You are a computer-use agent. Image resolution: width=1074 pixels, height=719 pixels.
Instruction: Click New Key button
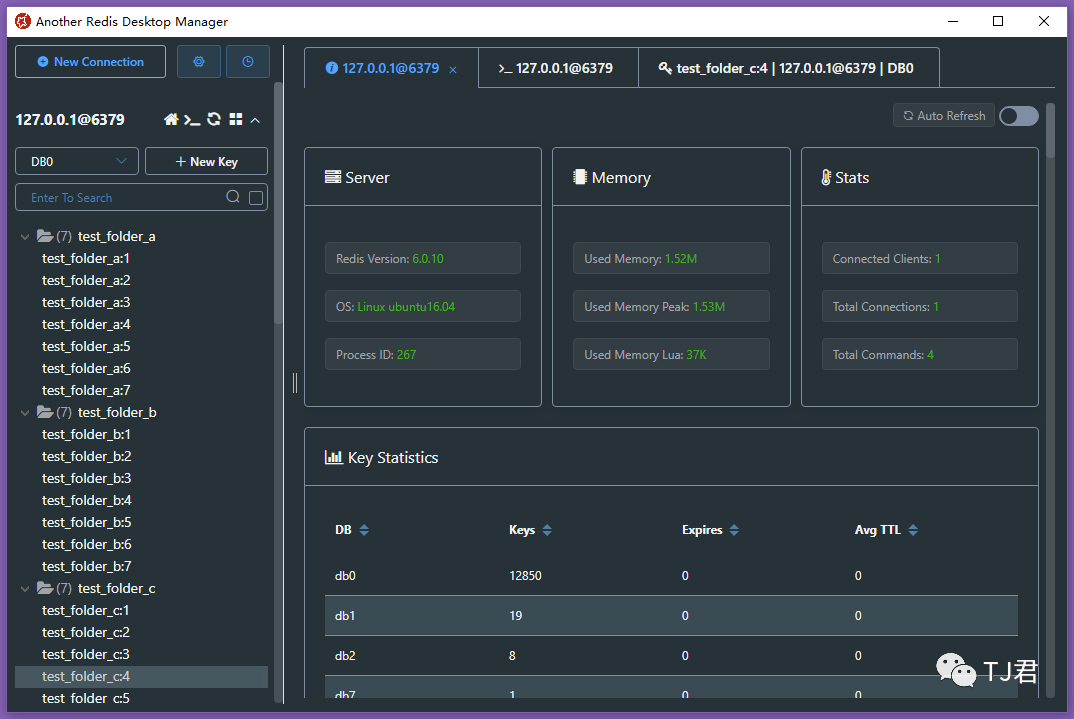(206, 162)
